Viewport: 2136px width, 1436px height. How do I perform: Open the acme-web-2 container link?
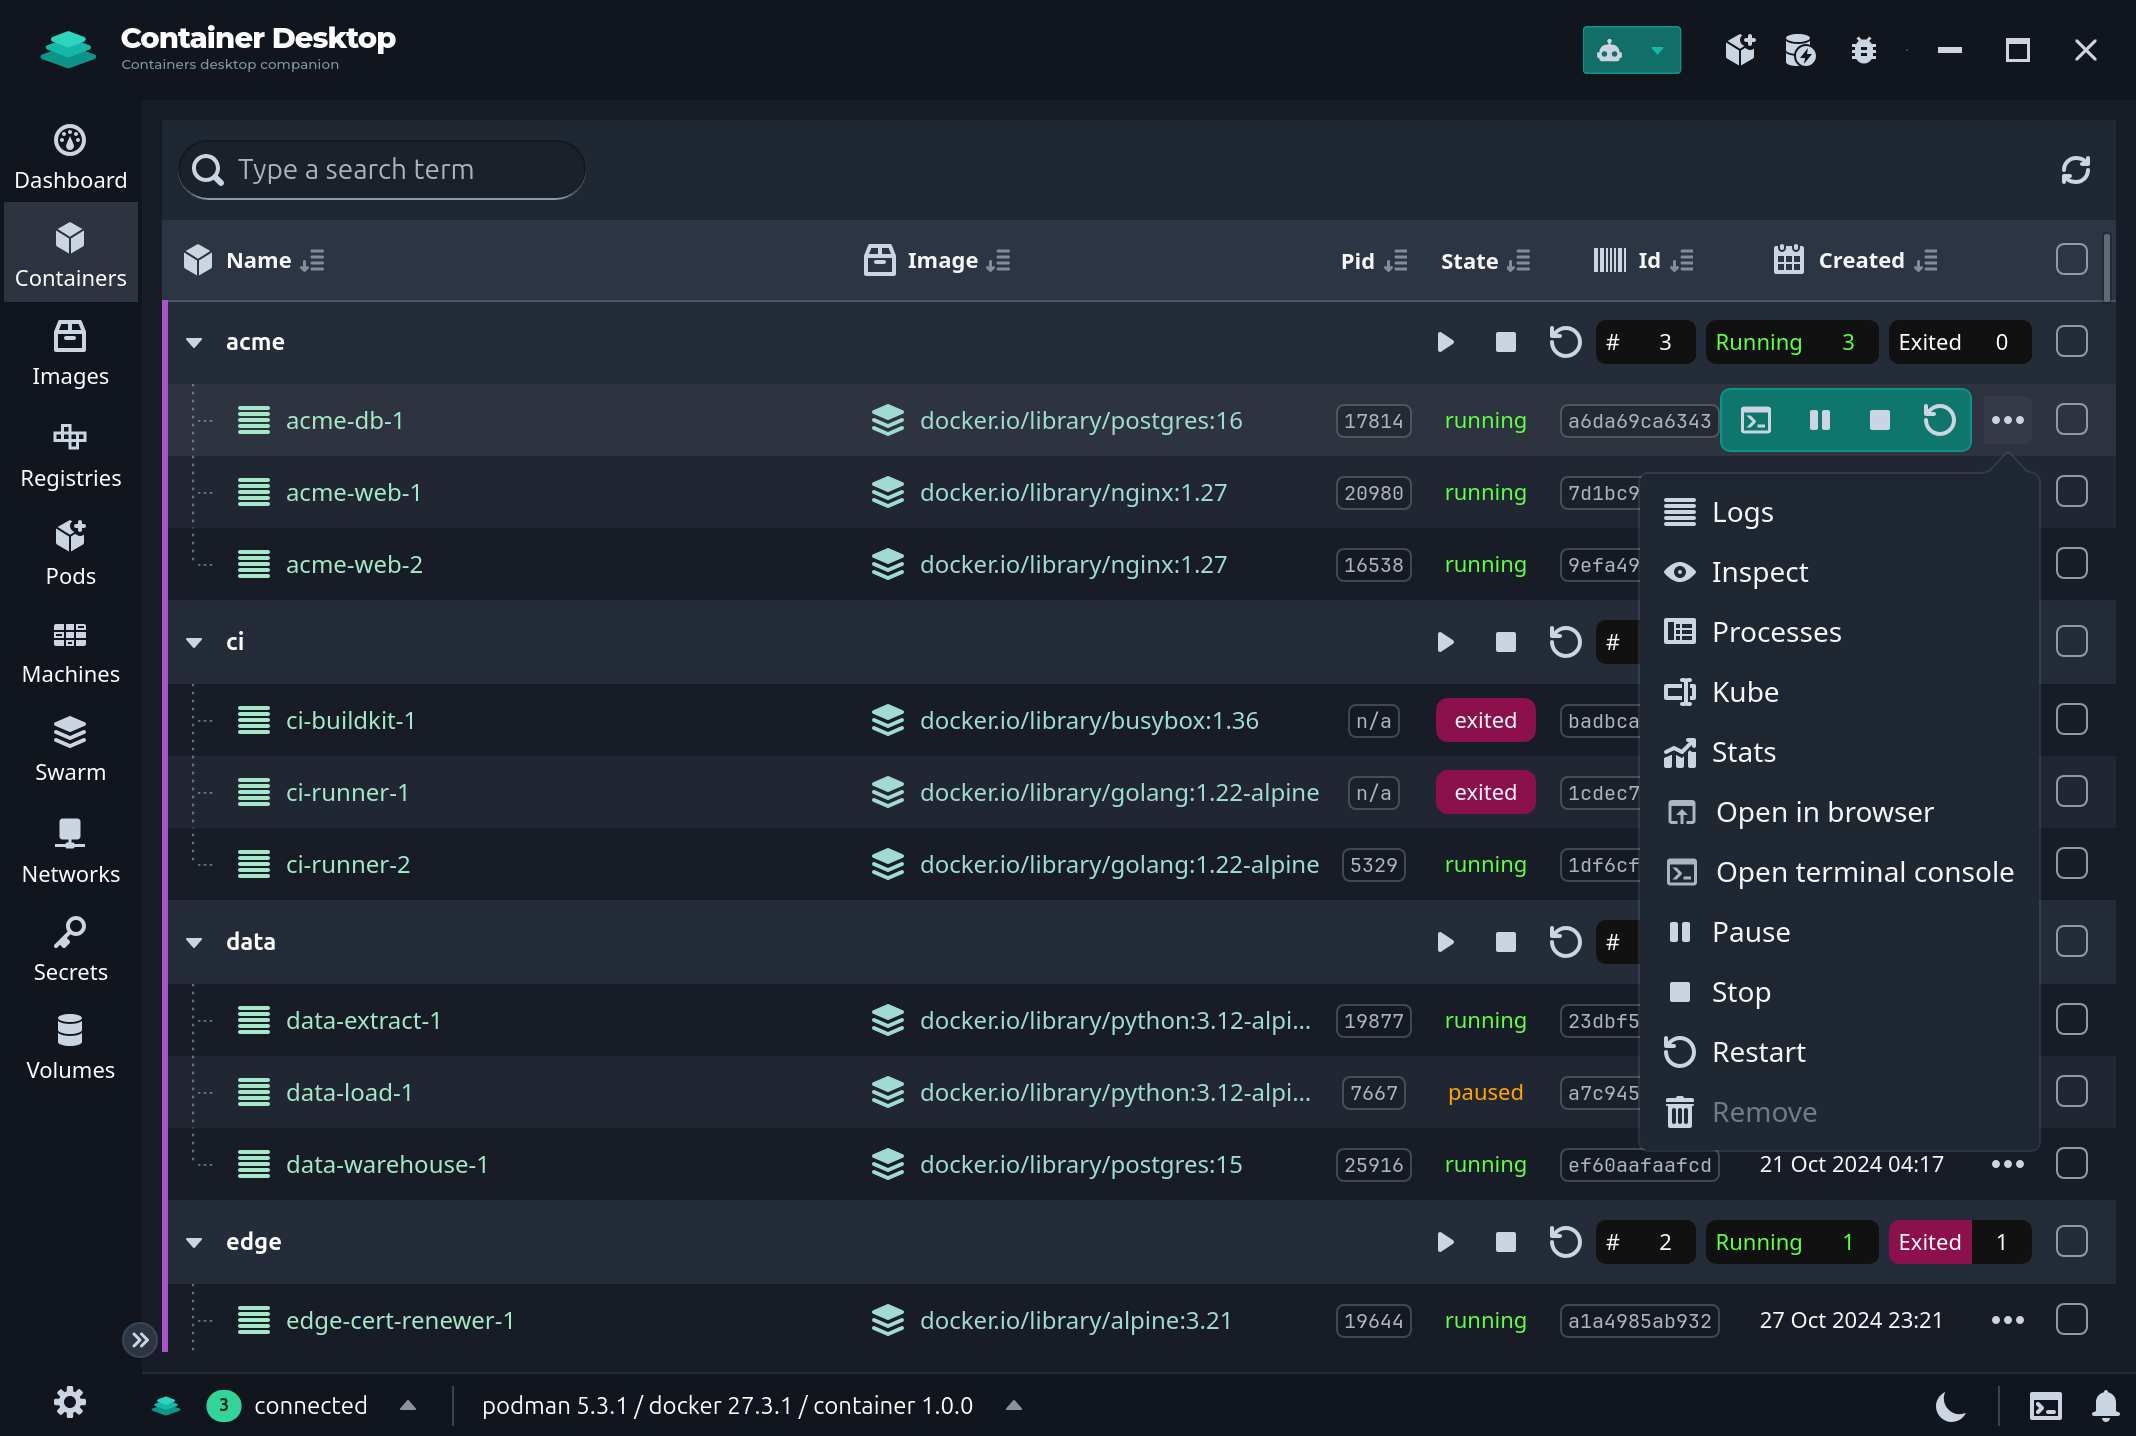coord(354,565)
